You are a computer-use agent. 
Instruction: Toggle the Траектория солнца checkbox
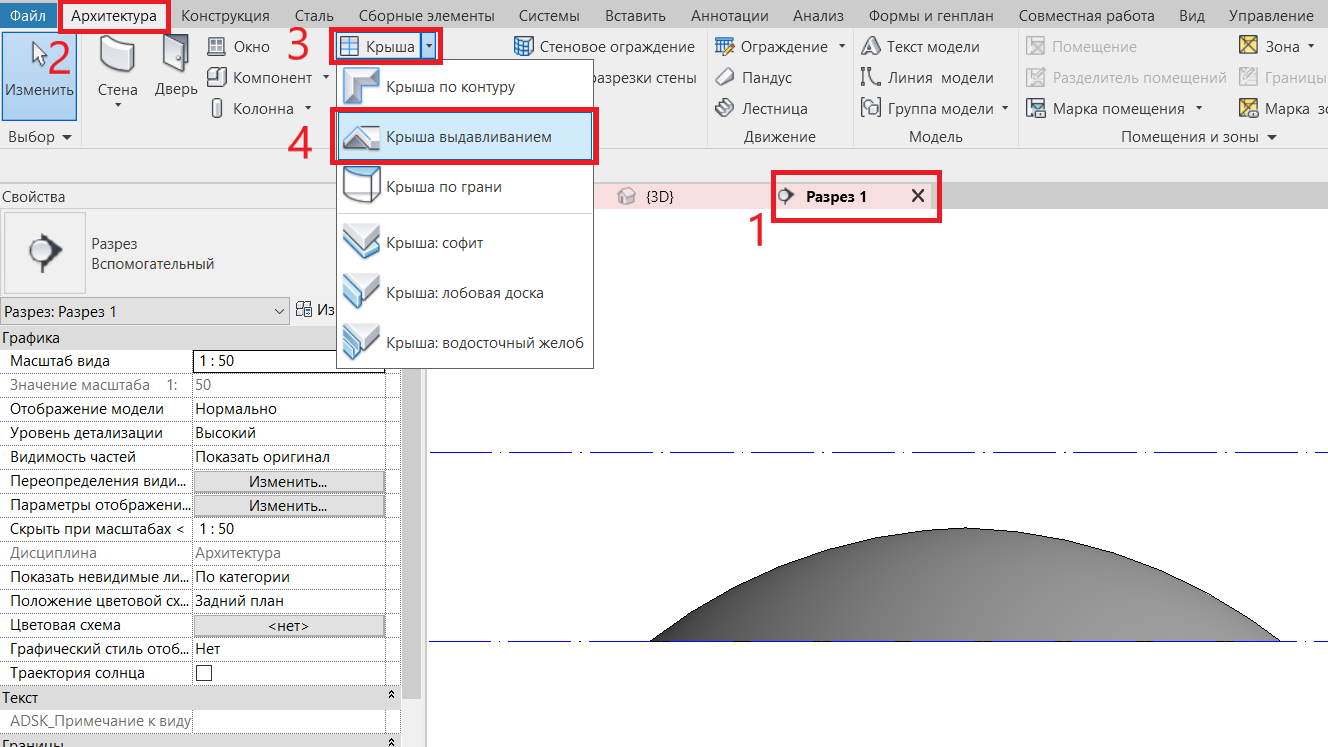[204, 673]
